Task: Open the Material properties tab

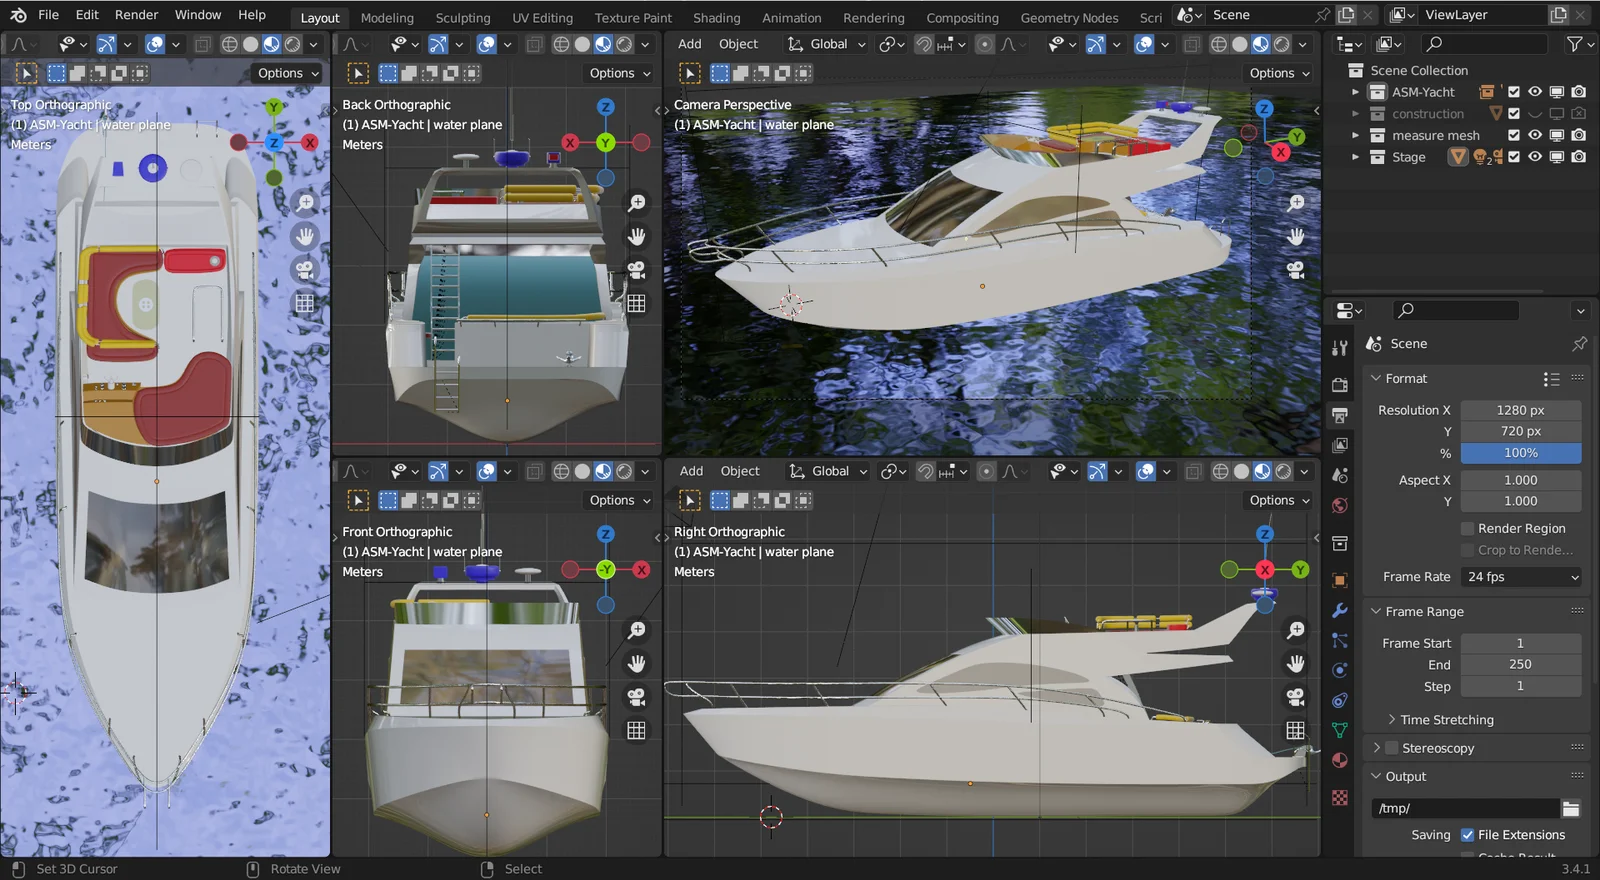Action: point(1340,761)
